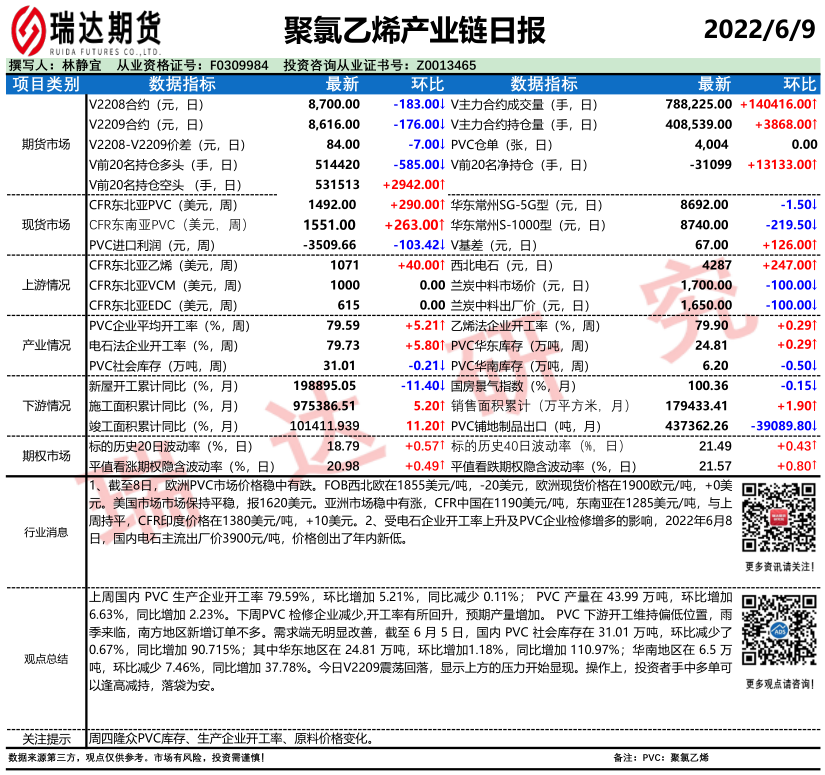This screenshot has width=825, height=775.
Task: Click the 关注提示 row label
Action: tap(46, 739)
